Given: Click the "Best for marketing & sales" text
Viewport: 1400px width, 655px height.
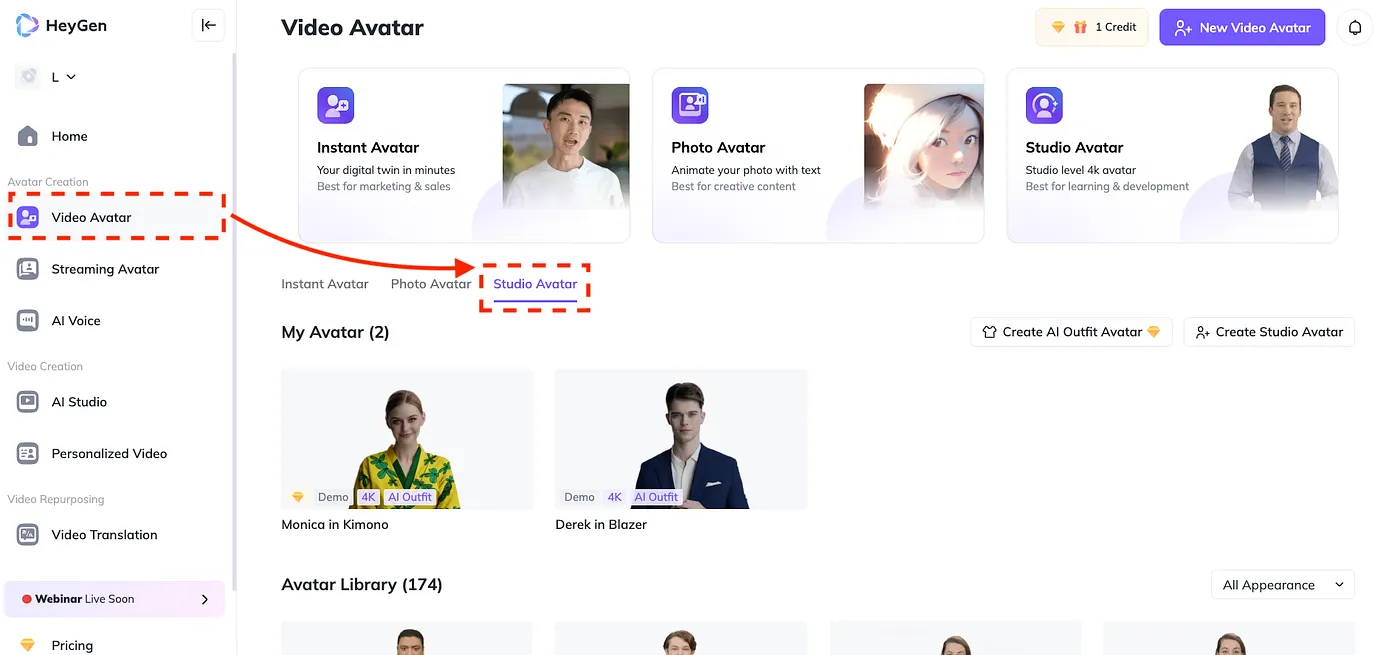Looking at the screenshot, I should 384,186.
